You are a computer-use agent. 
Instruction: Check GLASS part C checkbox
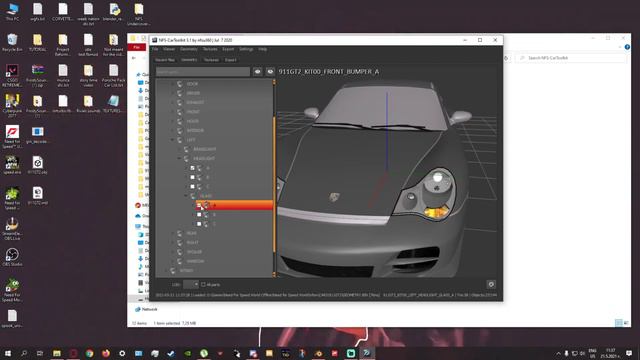click(x=199, y=224)
